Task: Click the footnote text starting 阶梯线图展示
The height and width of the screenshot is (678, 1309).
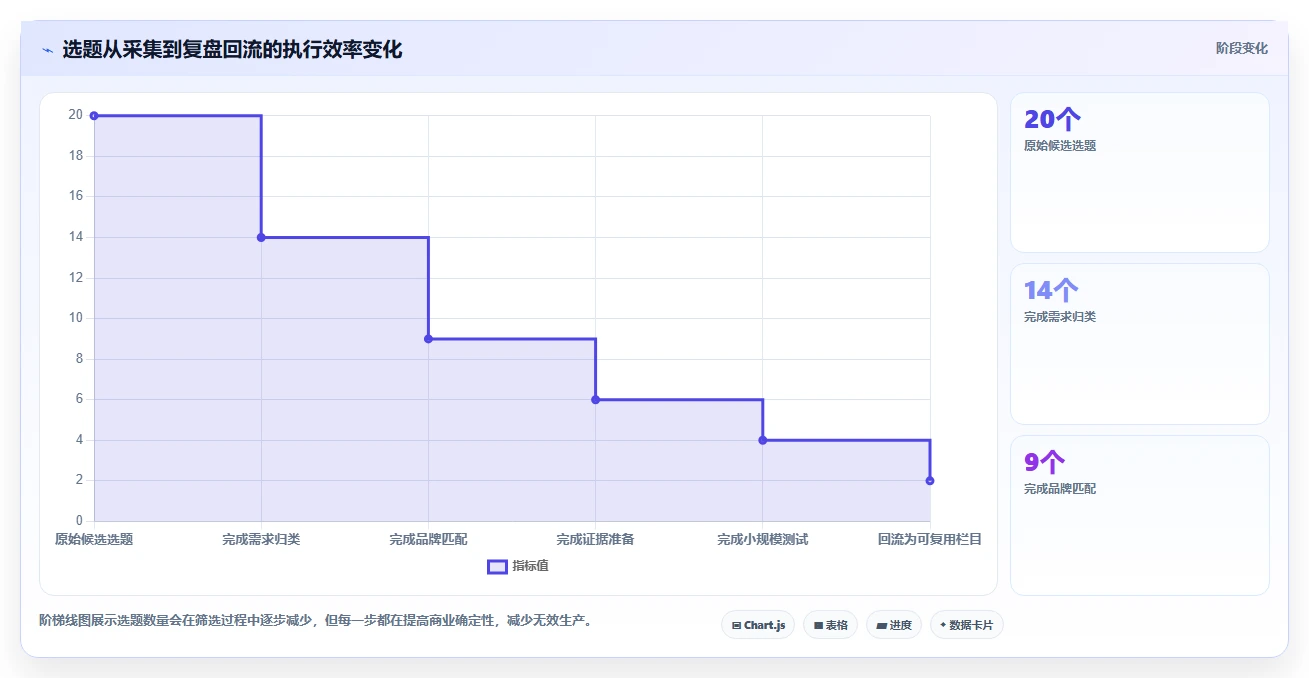Action: [318, 620]
